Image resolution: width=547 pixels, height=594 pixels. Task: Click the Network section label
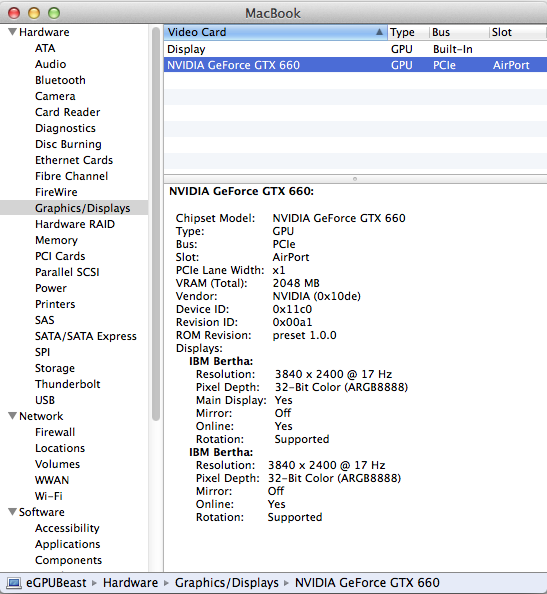click(x=41, y=416)
